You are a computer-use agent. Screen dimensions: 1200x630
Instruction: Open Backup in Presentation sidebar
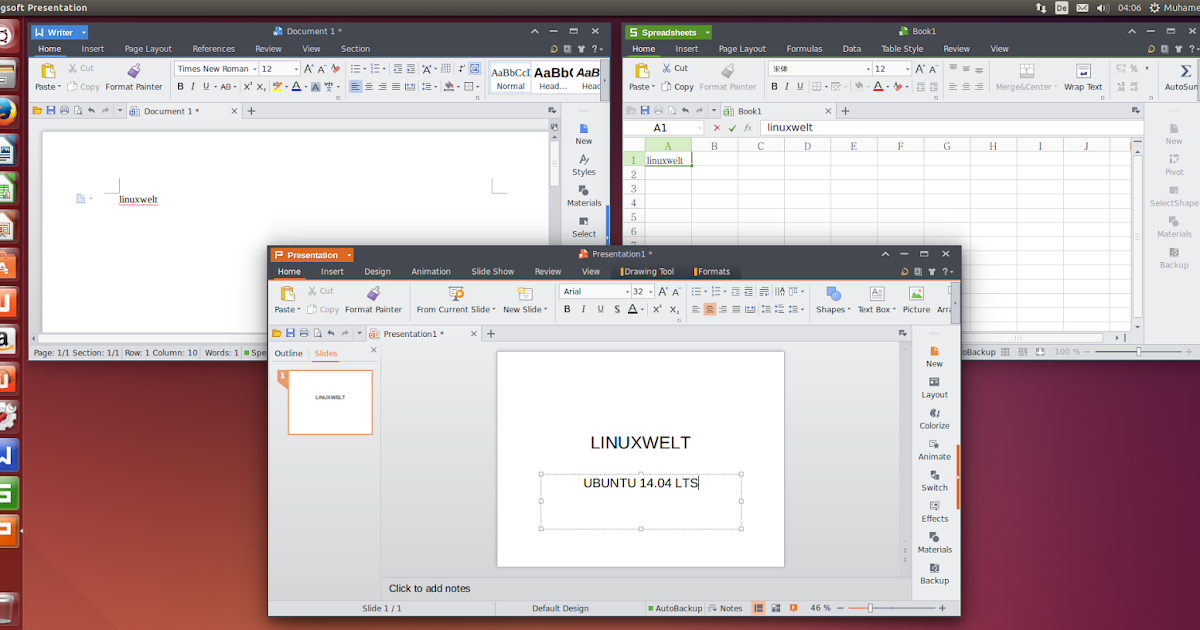(934, 573)
